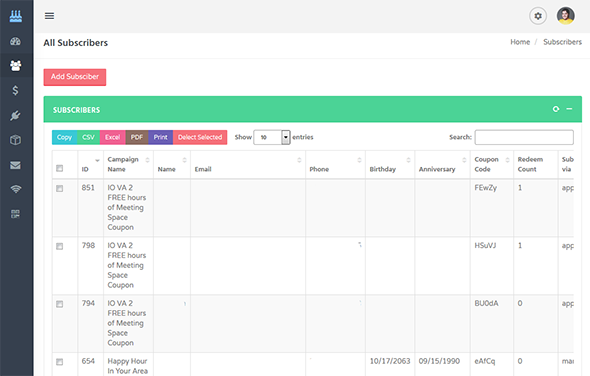Click the Print button
Screen dimensions: 590x376
[161, 137]
